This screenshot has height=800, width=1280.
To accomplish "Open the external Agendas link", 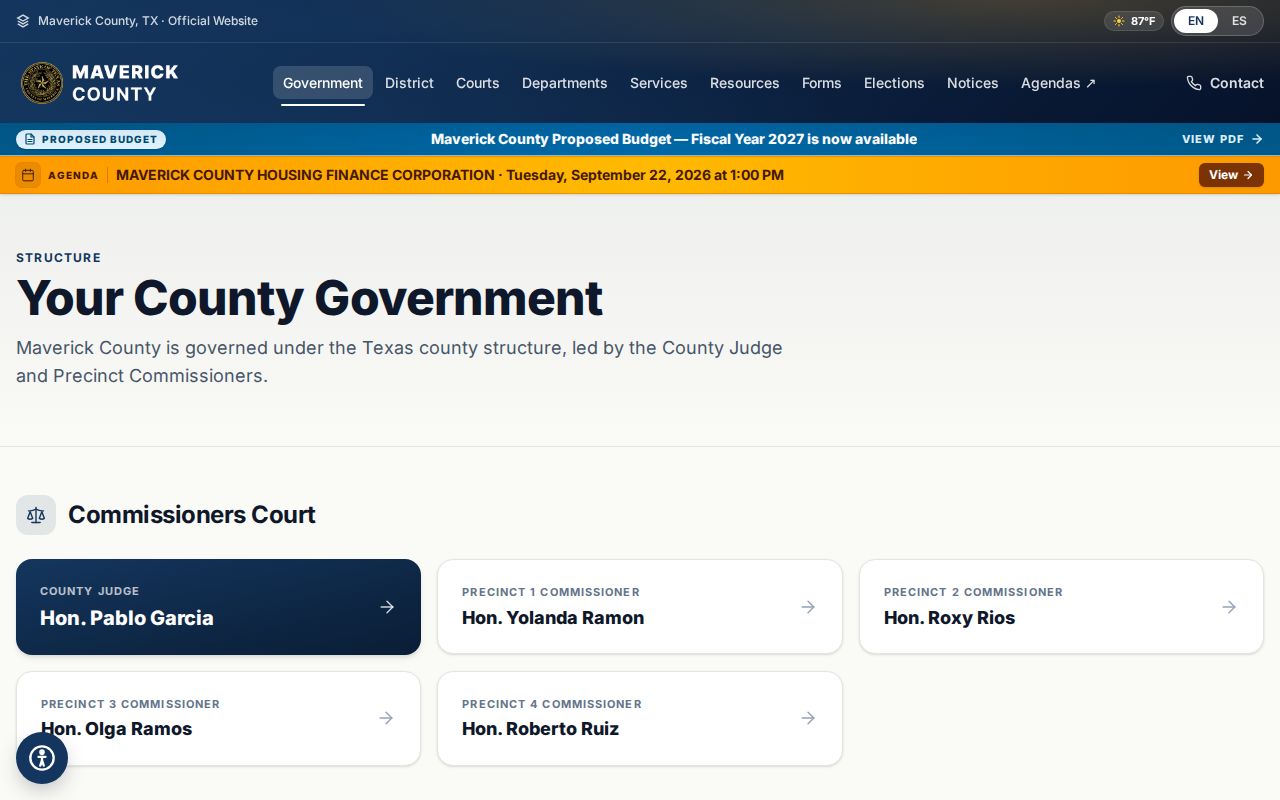I will tap(1058, 83).
